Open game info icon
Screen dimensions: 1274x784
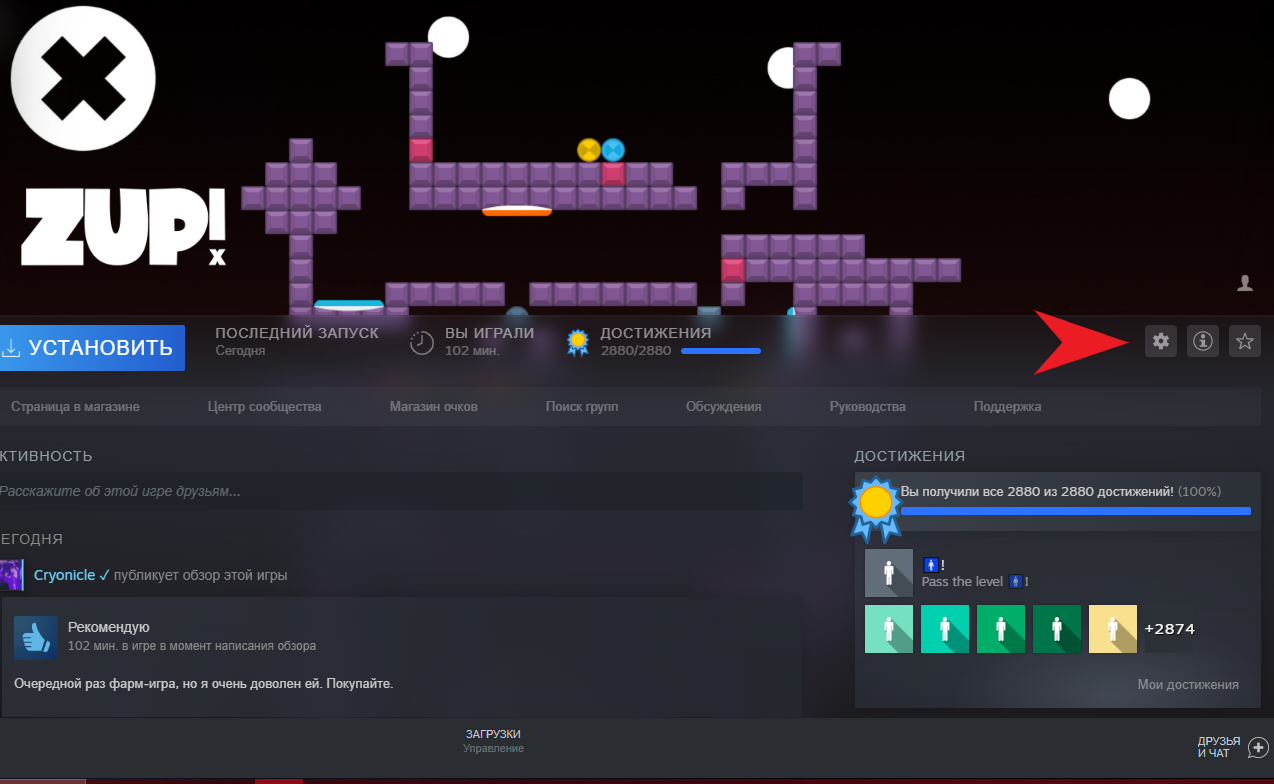1203,341
